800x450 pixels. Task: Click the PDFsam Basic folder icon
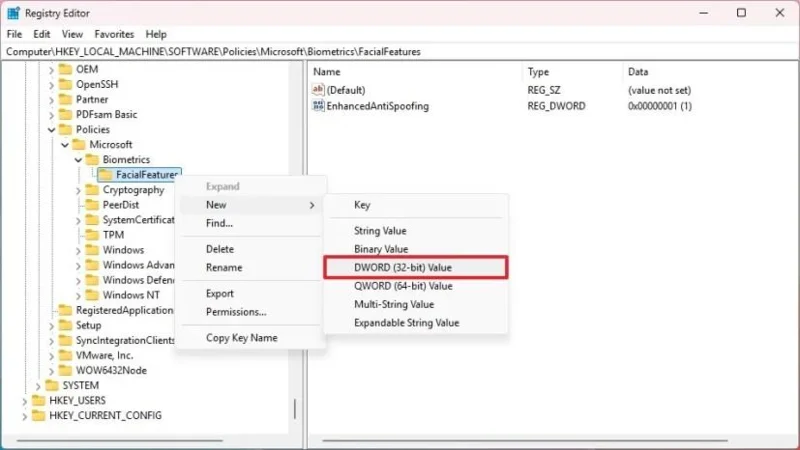point(65,114)
